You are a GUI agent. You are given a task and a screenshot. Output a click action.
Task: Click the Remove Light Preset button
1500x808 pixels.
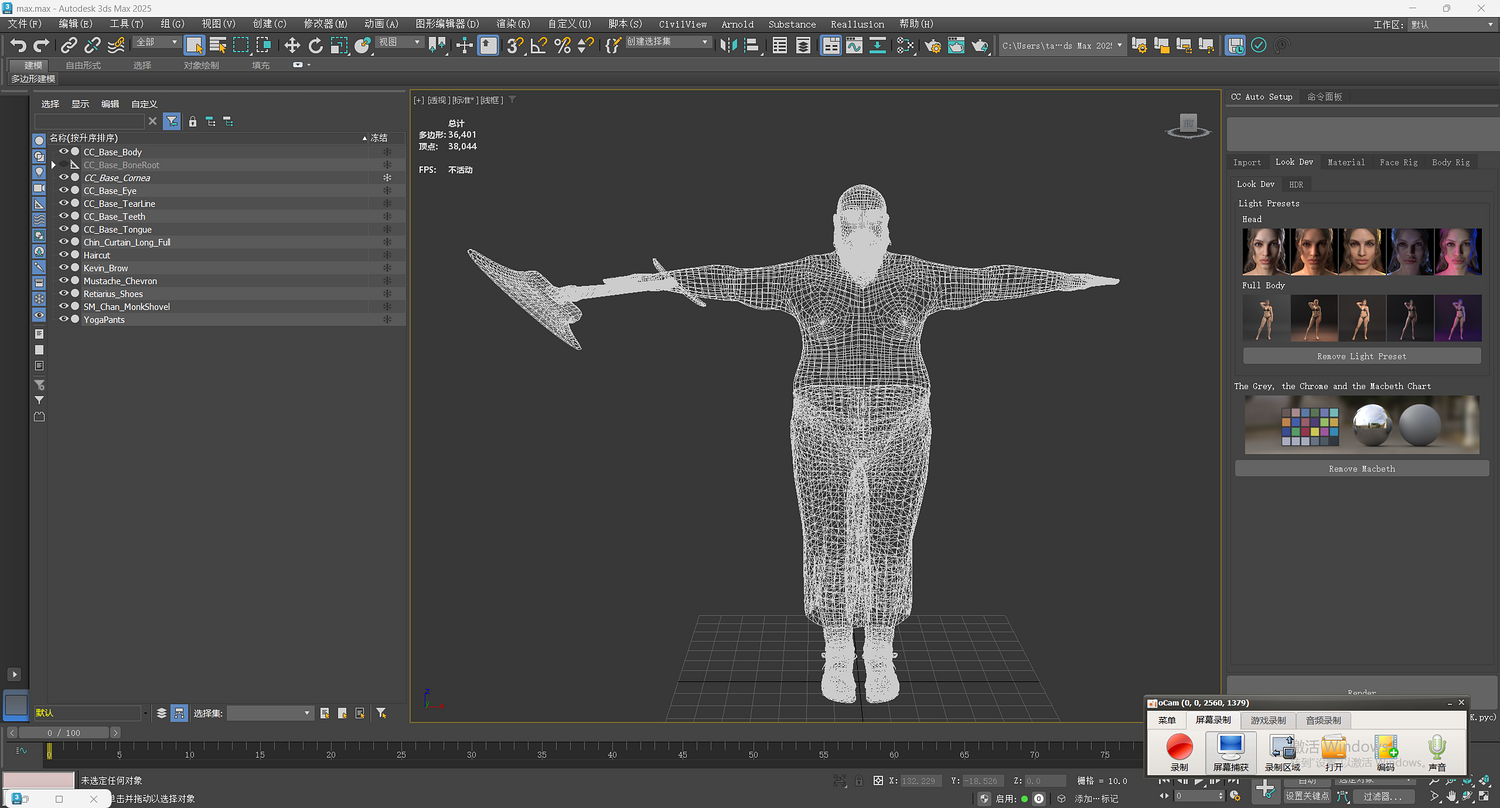coord(1361,356)
